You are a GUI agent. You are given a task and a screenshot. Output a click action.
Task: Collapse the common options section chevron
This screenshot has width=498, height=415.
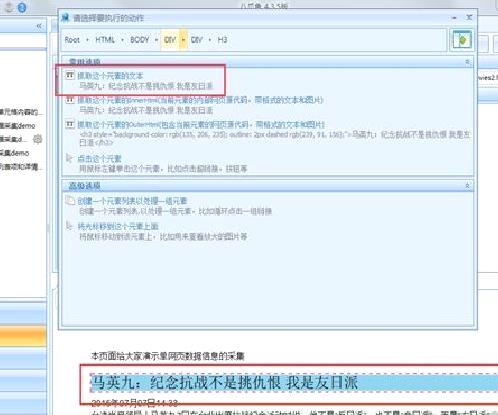tap(467, 62)
